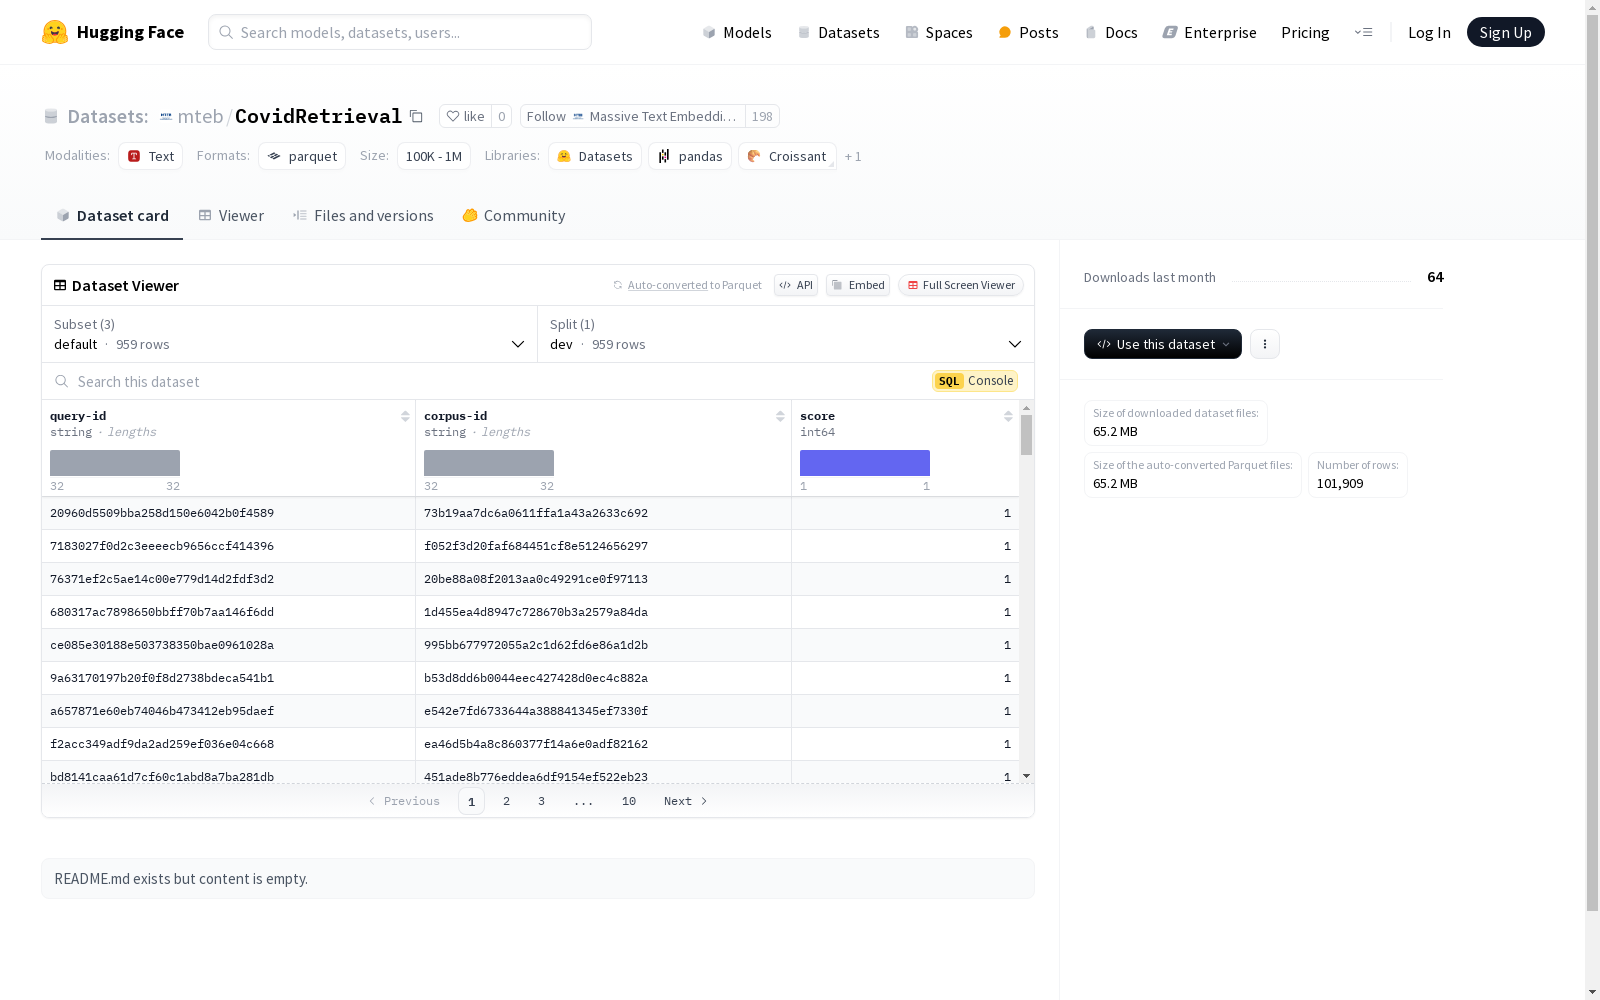Screen dimensions: 1600x1000
Task: Expand the Subset dropdown
Action: pos(290,334)
